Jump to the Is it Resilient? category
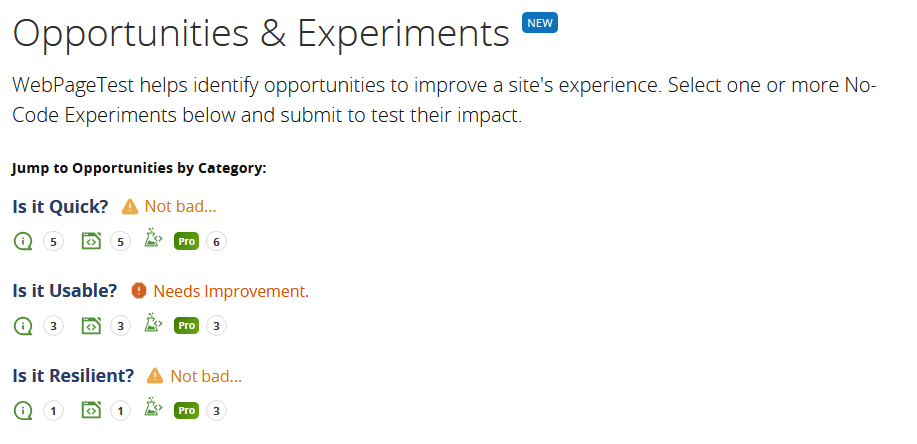Image resolution: width=917 pixels, height=444 pixels. (73, 376)
